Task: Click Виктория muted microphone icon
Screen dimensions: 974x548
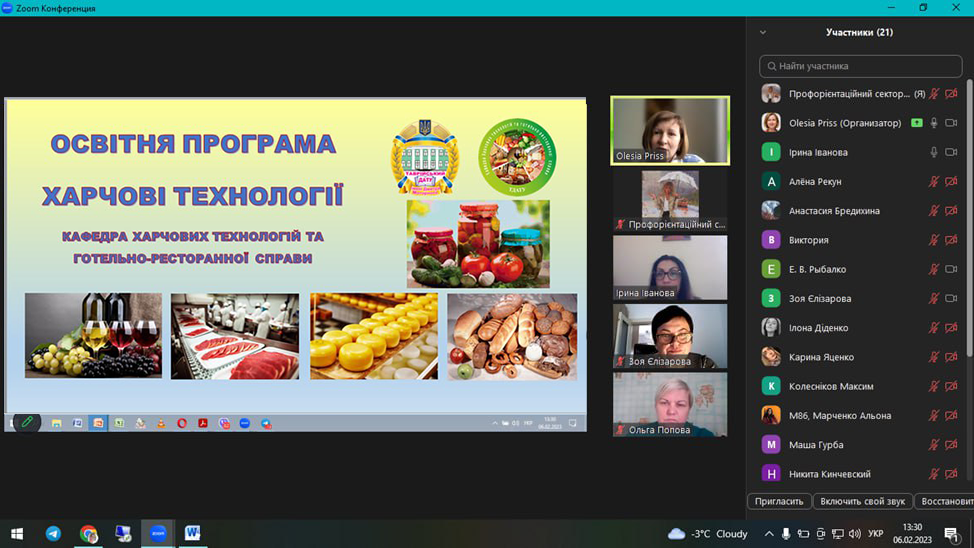Action: 934,240
